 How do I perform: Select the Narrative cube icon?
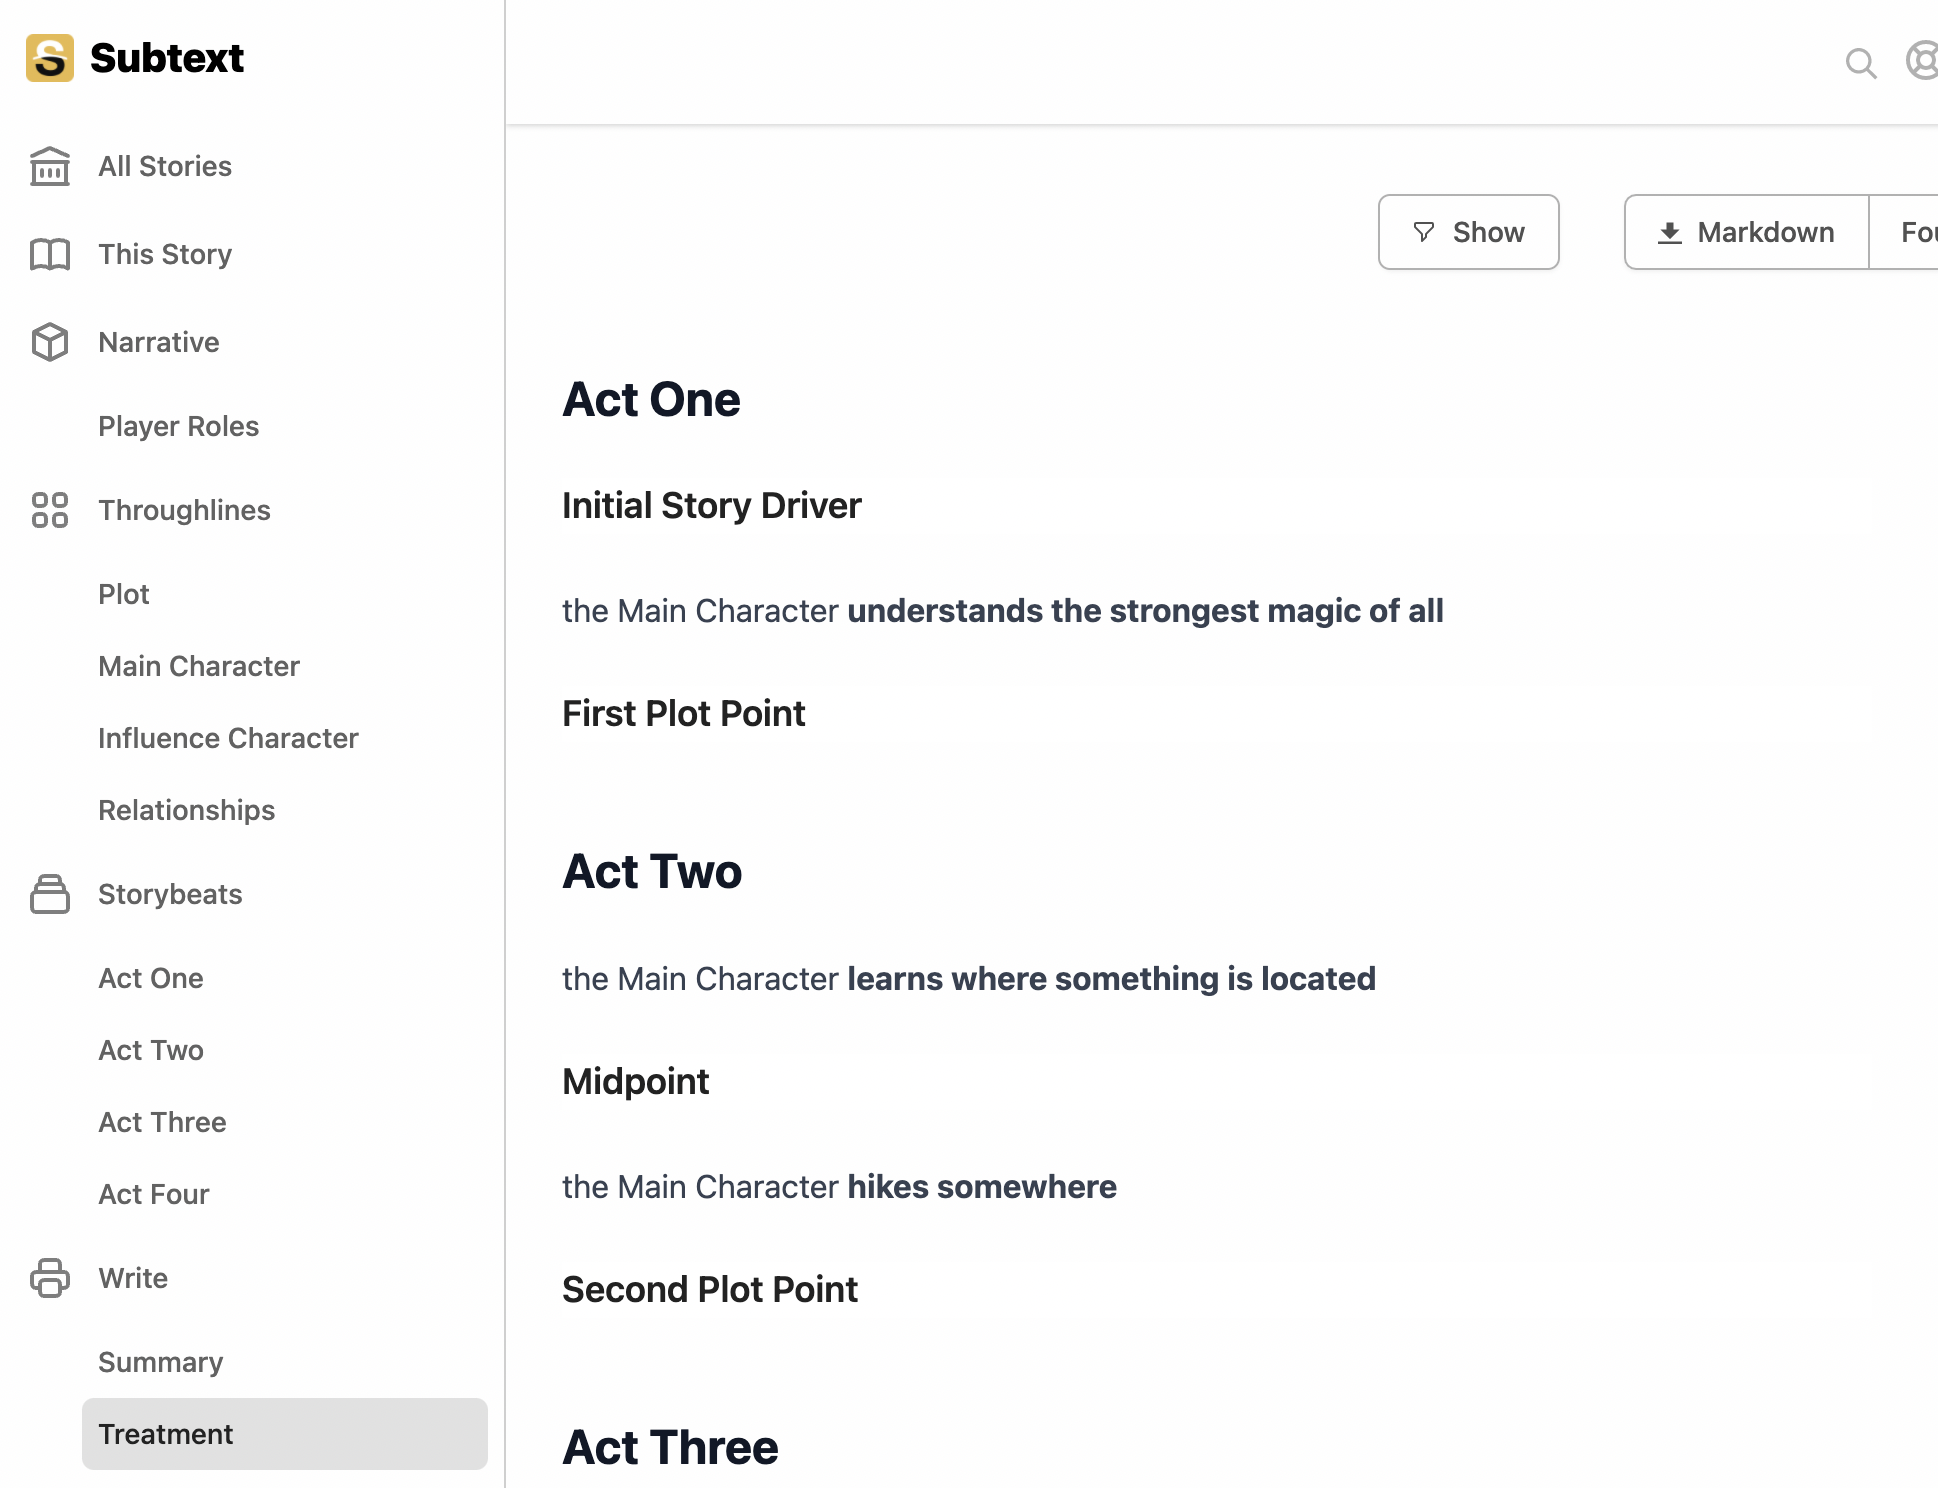coord(50,342)
